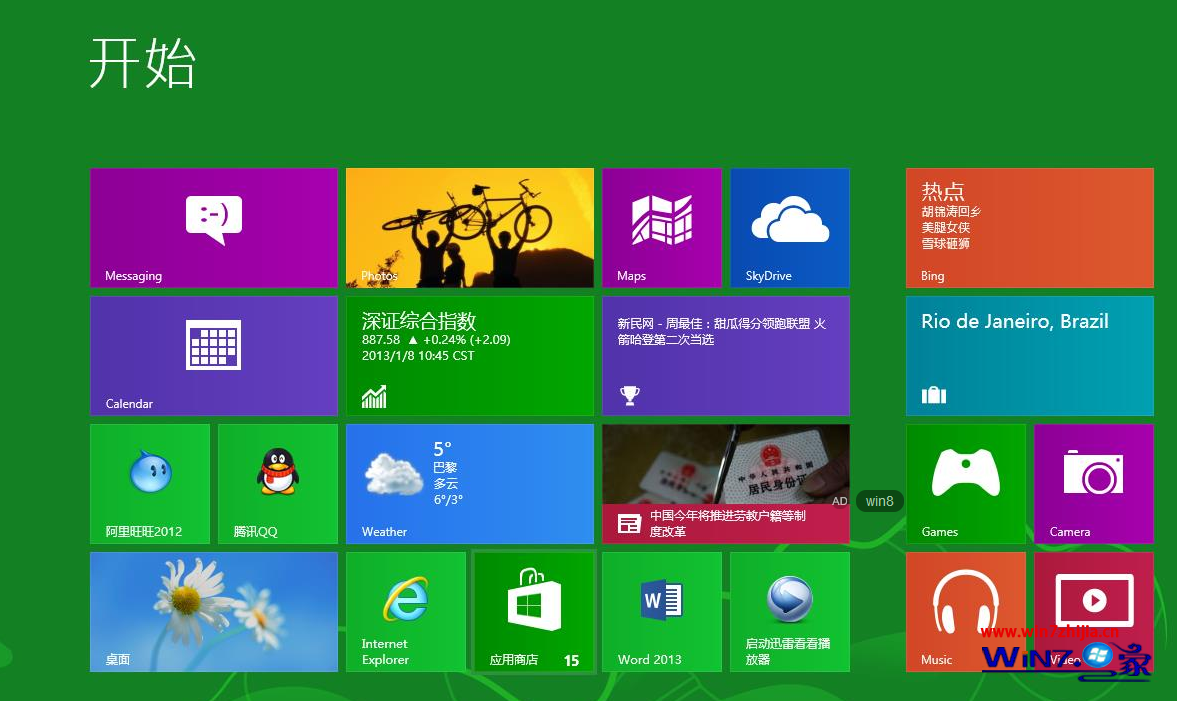Image resolution: width=1177 pixels, height=701 pixels.
Task: Open the 深证综合指数 finance tile
Action: pyautogui.click(x=470, y=356)
